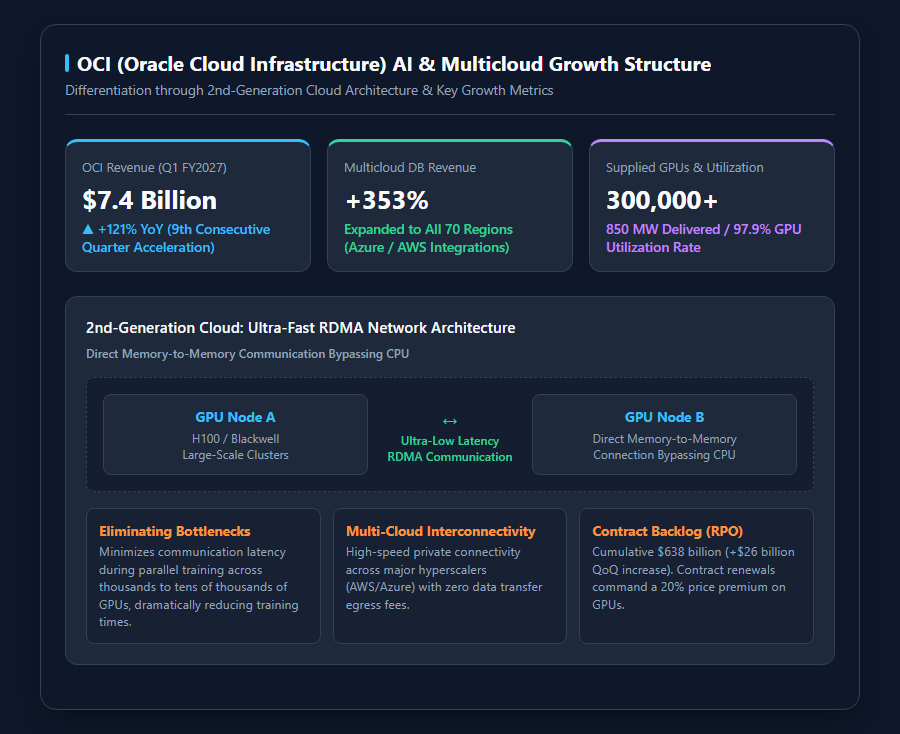Viewport: 900px width, 734px height.
Task: Select the title "OCI (Oracle Cloud Infrastructure) AI & Multicloud Growth Structure"
Action: pos(394,64)
